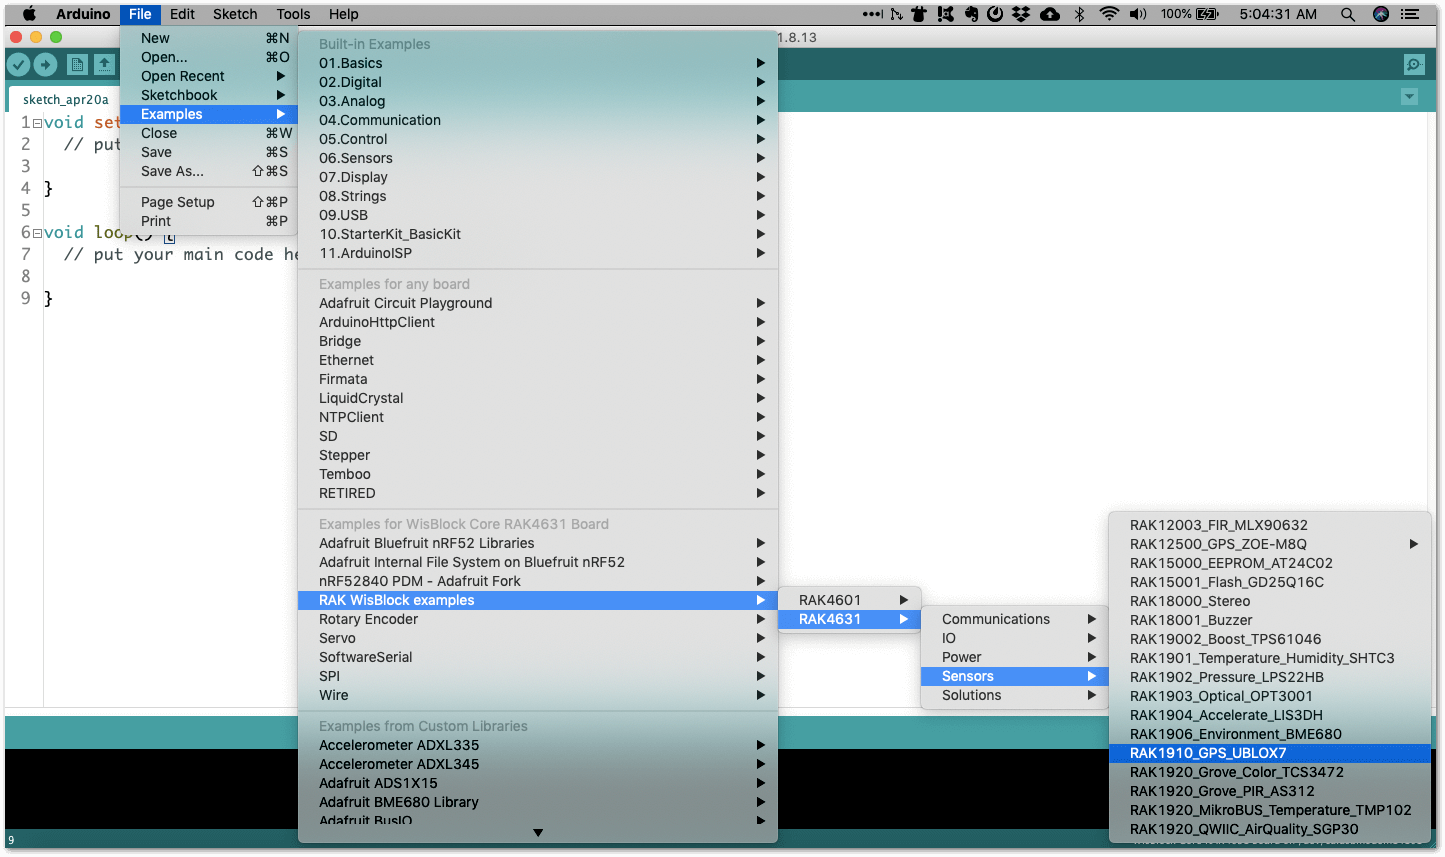This screenshot has width=1445, height=857.
Task: Open RAK1910_GPS_UBLOX7 example
Action: [1270, 753]
